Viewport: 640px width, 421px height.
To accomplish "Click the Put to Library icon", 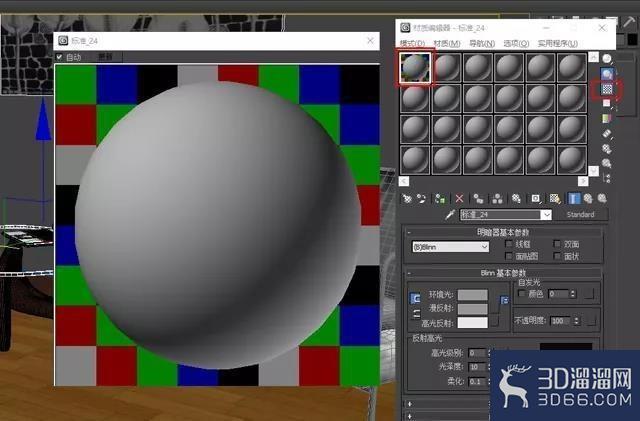I will click(516, 198).
